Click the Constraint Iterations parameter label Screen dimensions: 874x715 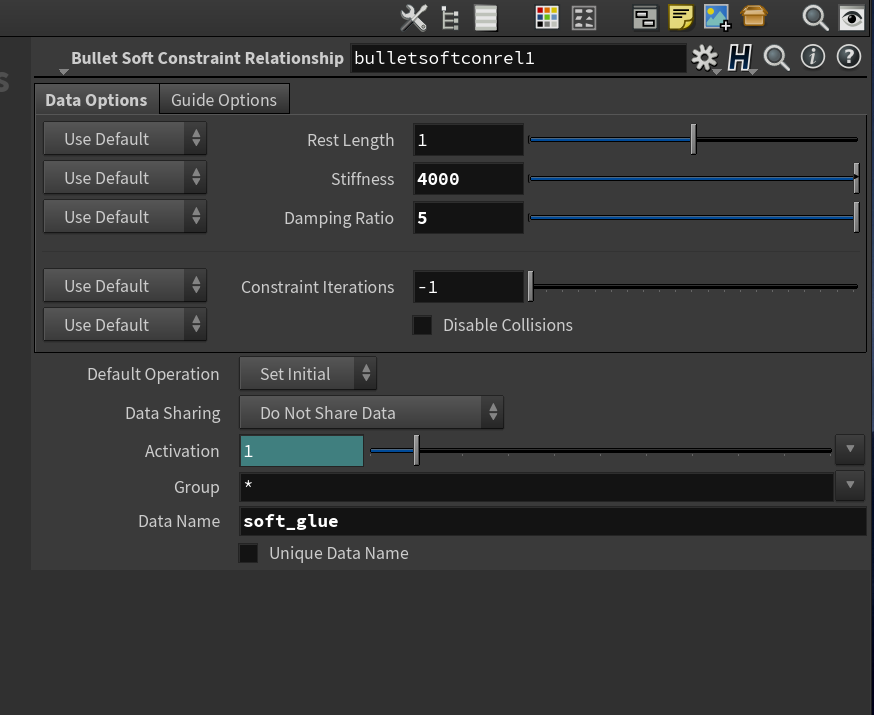pyautogui.click(x=318, y=287)
